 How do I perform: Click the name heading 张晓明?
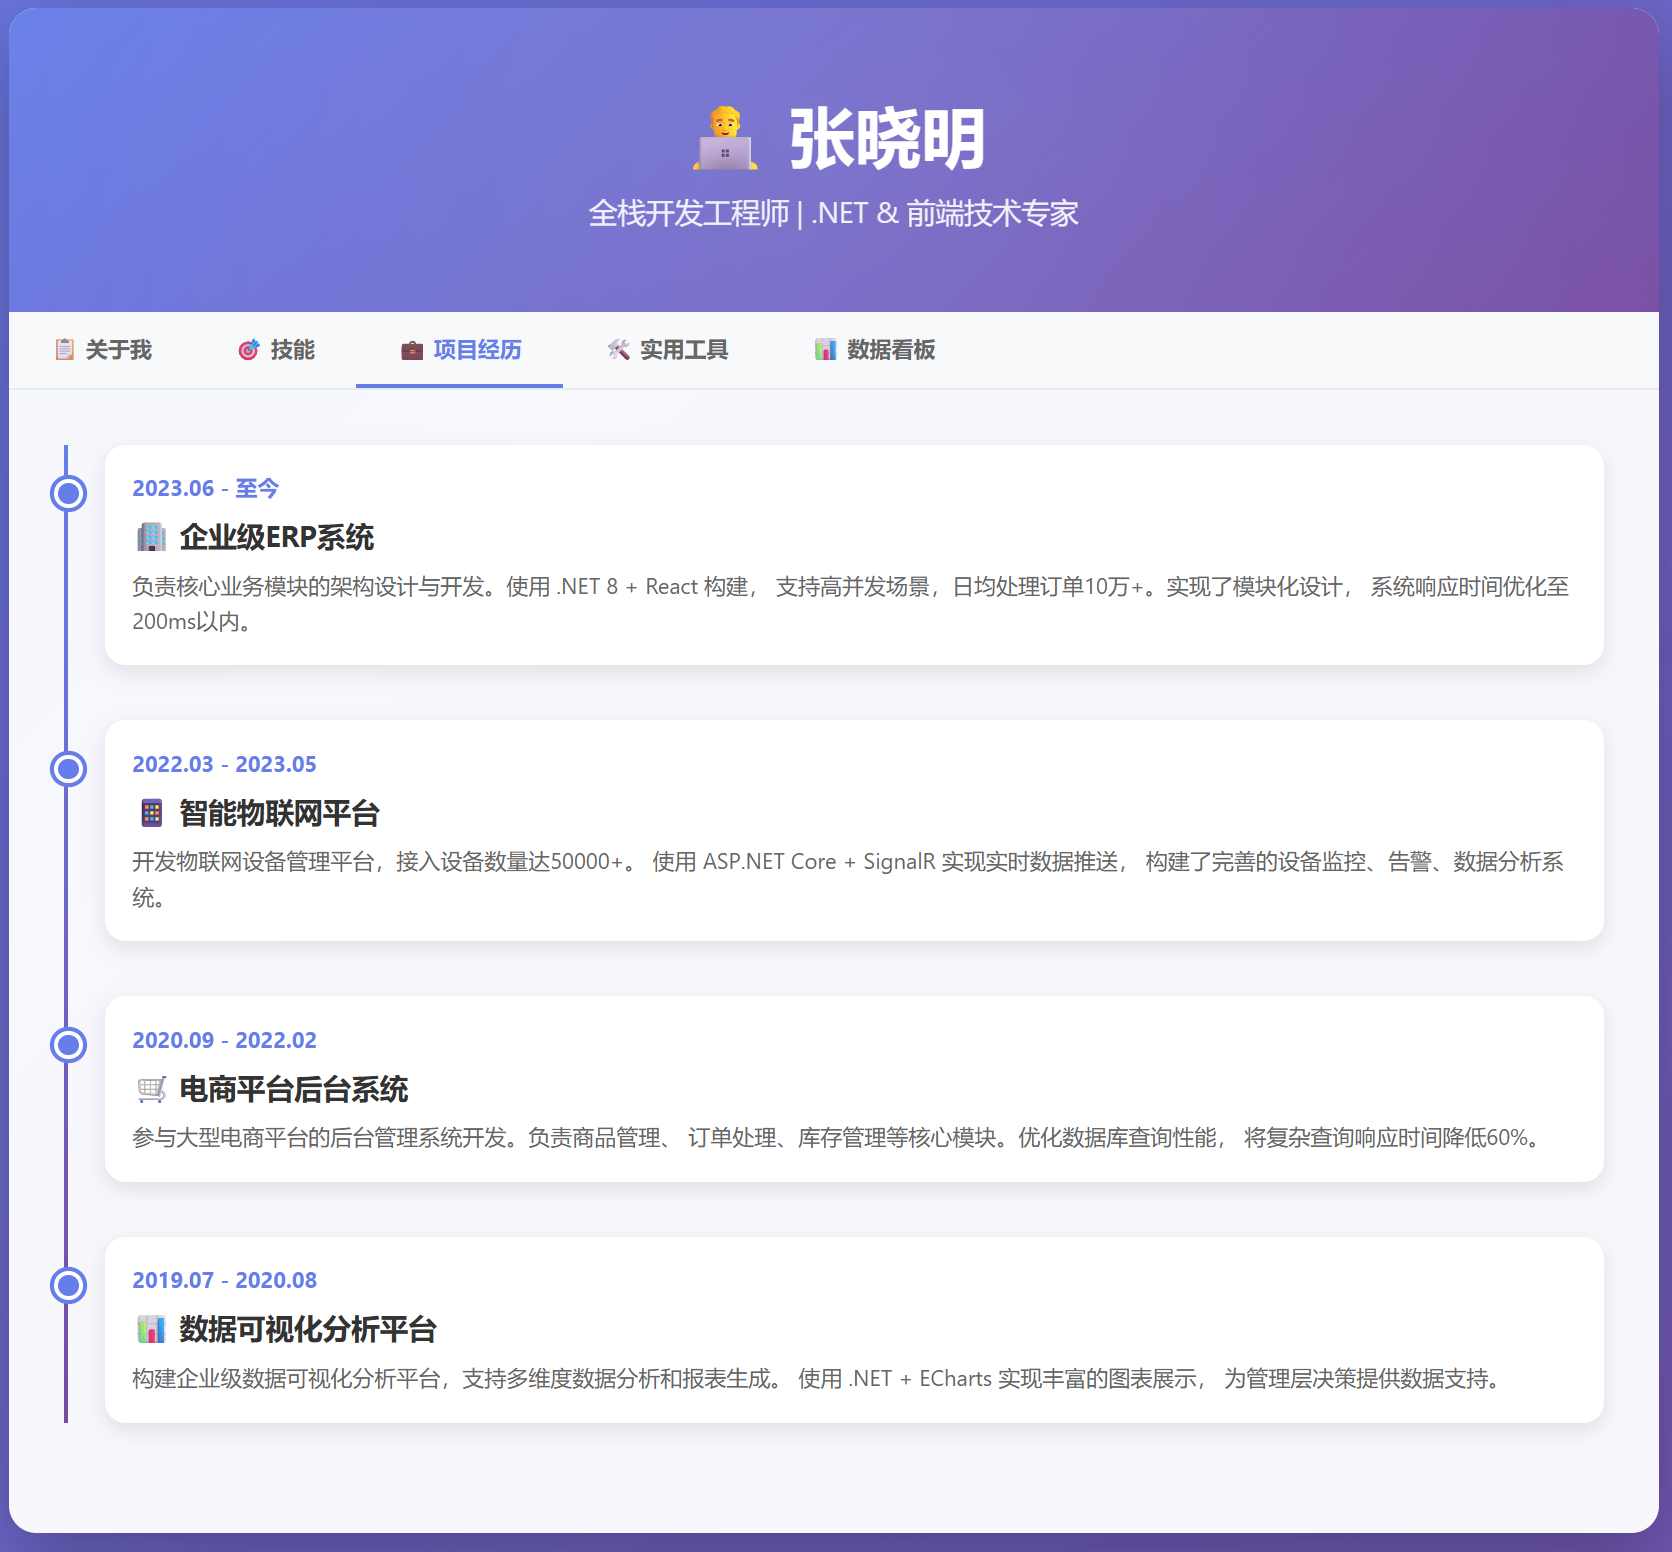888,139
